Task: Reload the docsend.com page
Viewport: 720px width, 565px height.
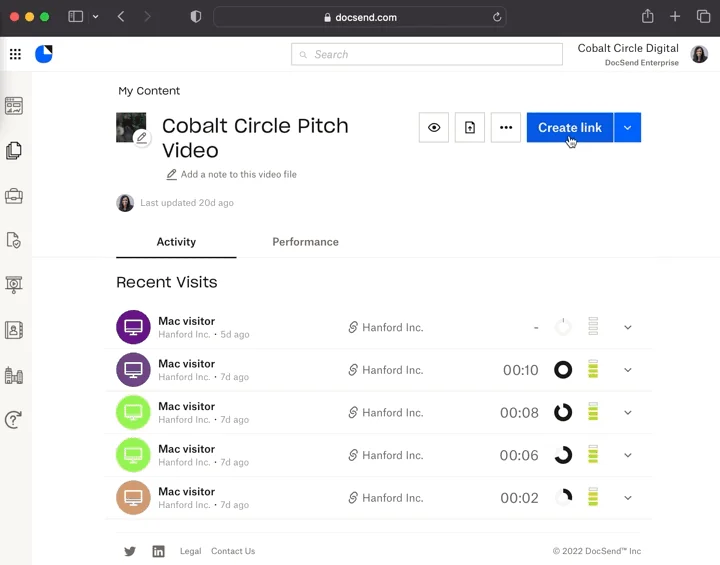Action: tap(497, 17)
